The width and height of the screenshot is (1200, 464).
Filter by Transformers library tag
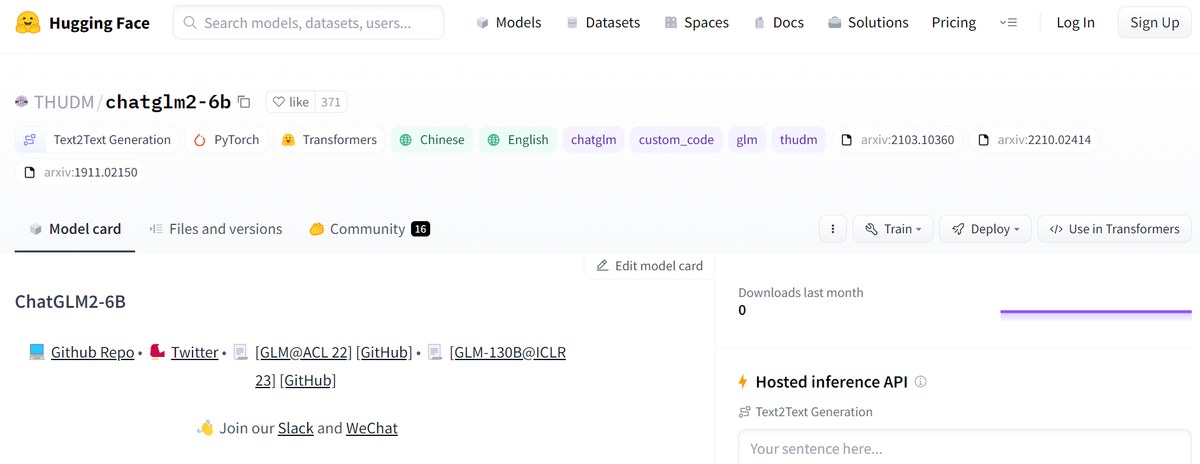point(329,140)
